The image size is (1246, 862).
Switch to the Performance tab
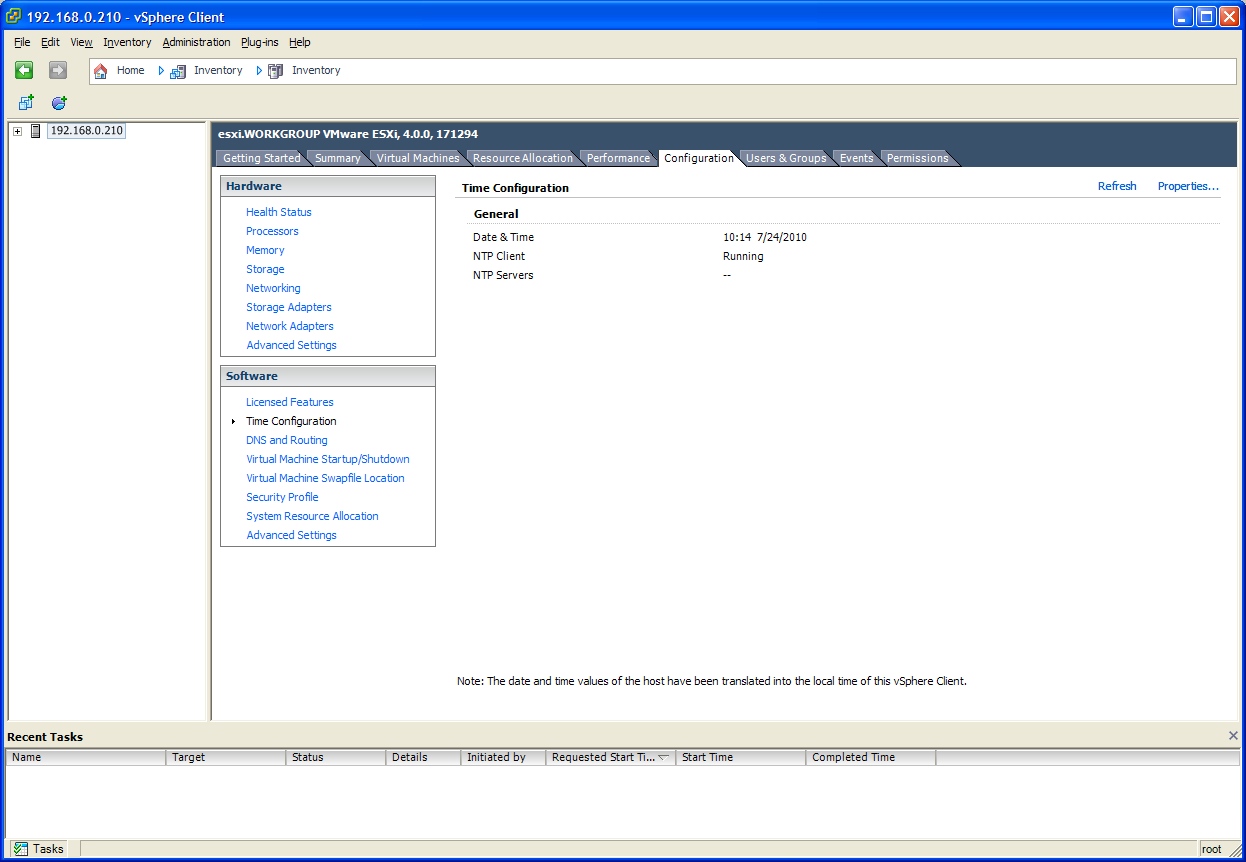(x=618, y=158)
